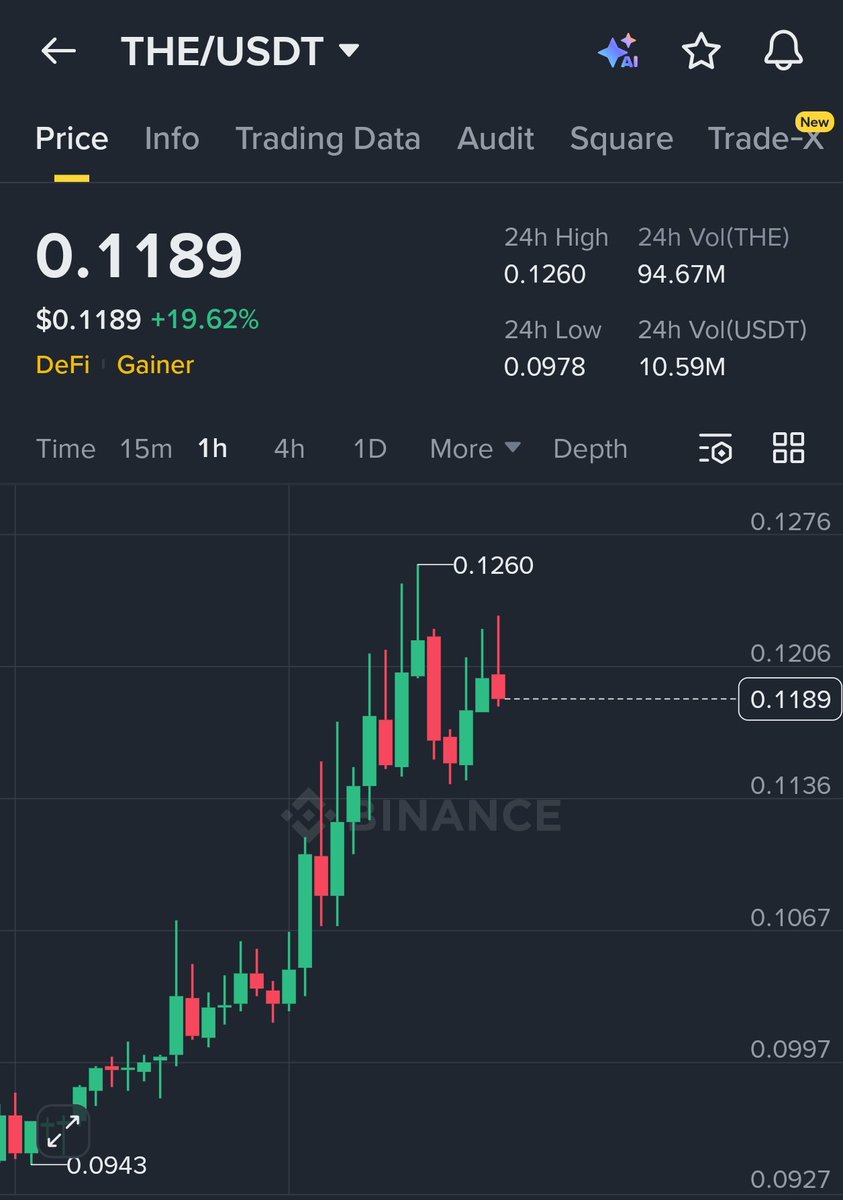Tap the 0.1260 high label on chart

493,566
